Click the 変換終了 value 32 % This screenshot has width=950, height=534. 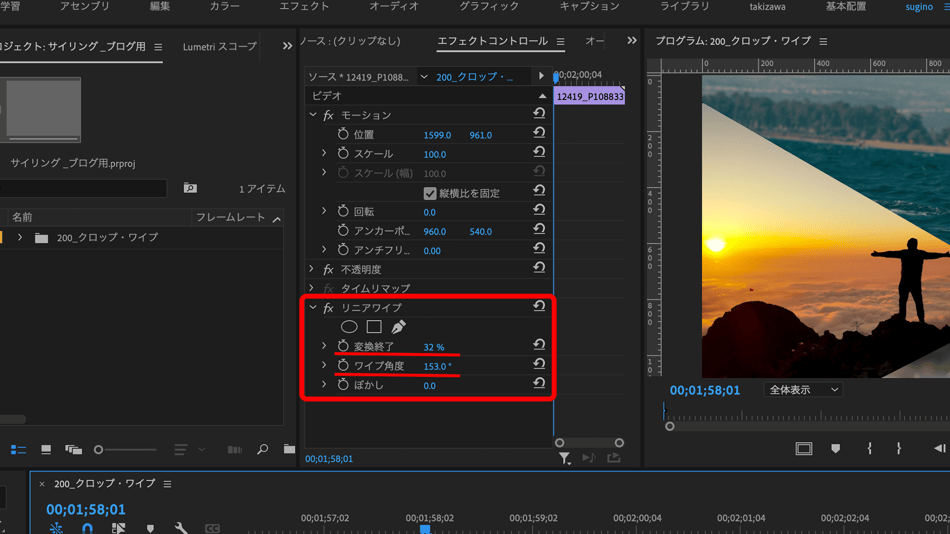point(433,347)
